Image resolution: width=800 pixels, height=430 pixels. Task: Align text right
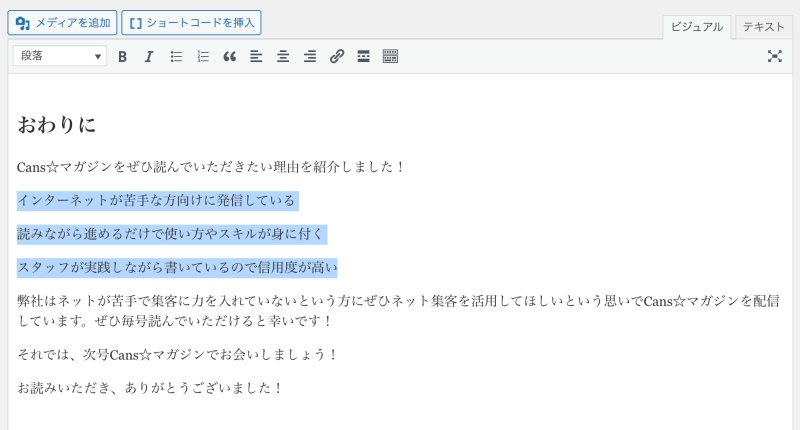(310, 57)
